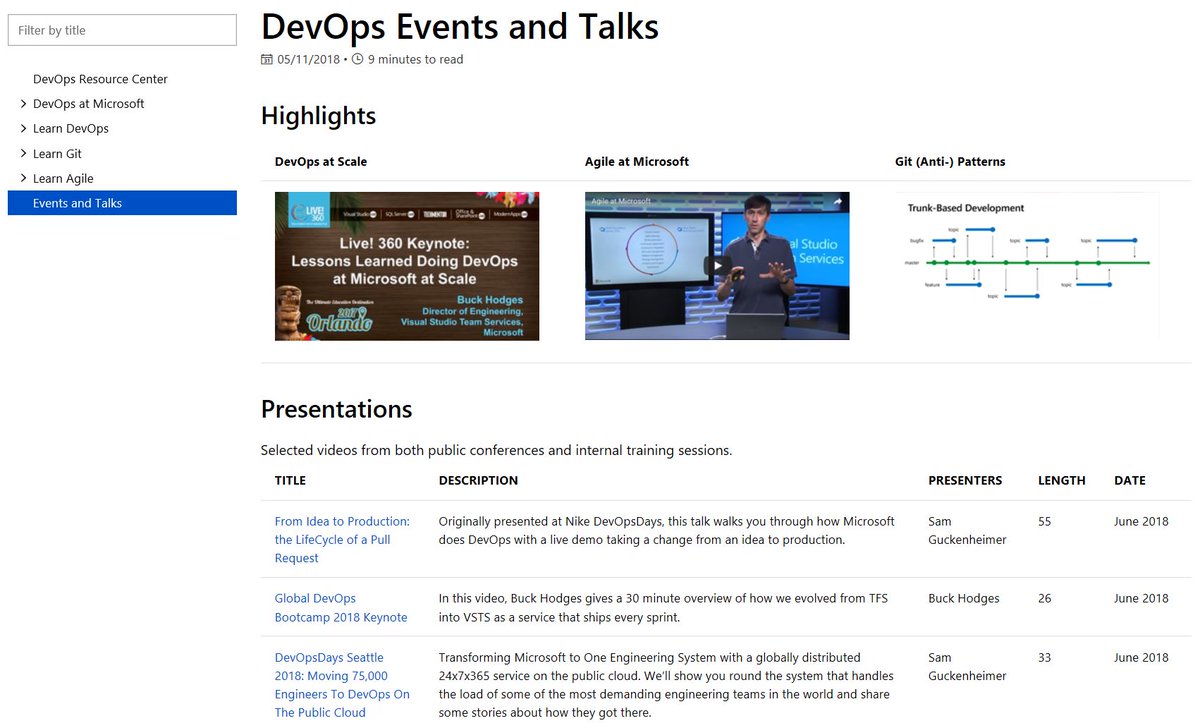
Task: Click the DESCRIPTION column header
Action: [x=478, y=481]
